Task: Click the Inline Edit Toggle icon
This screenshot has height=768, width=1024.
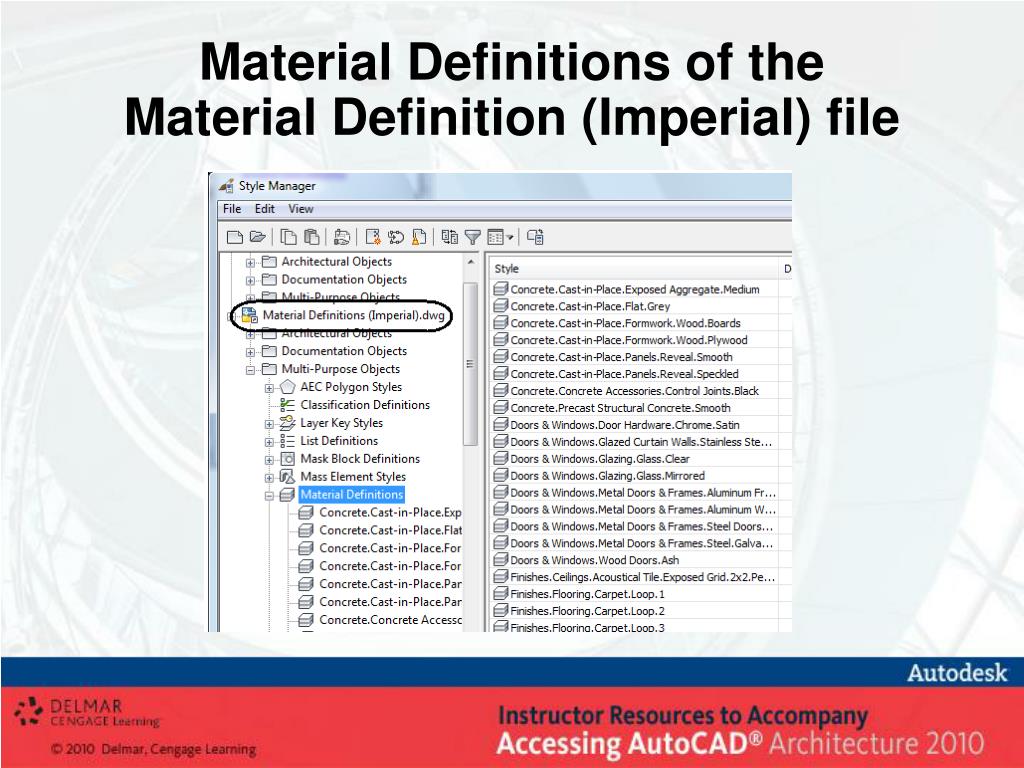Action: [536, 237]
